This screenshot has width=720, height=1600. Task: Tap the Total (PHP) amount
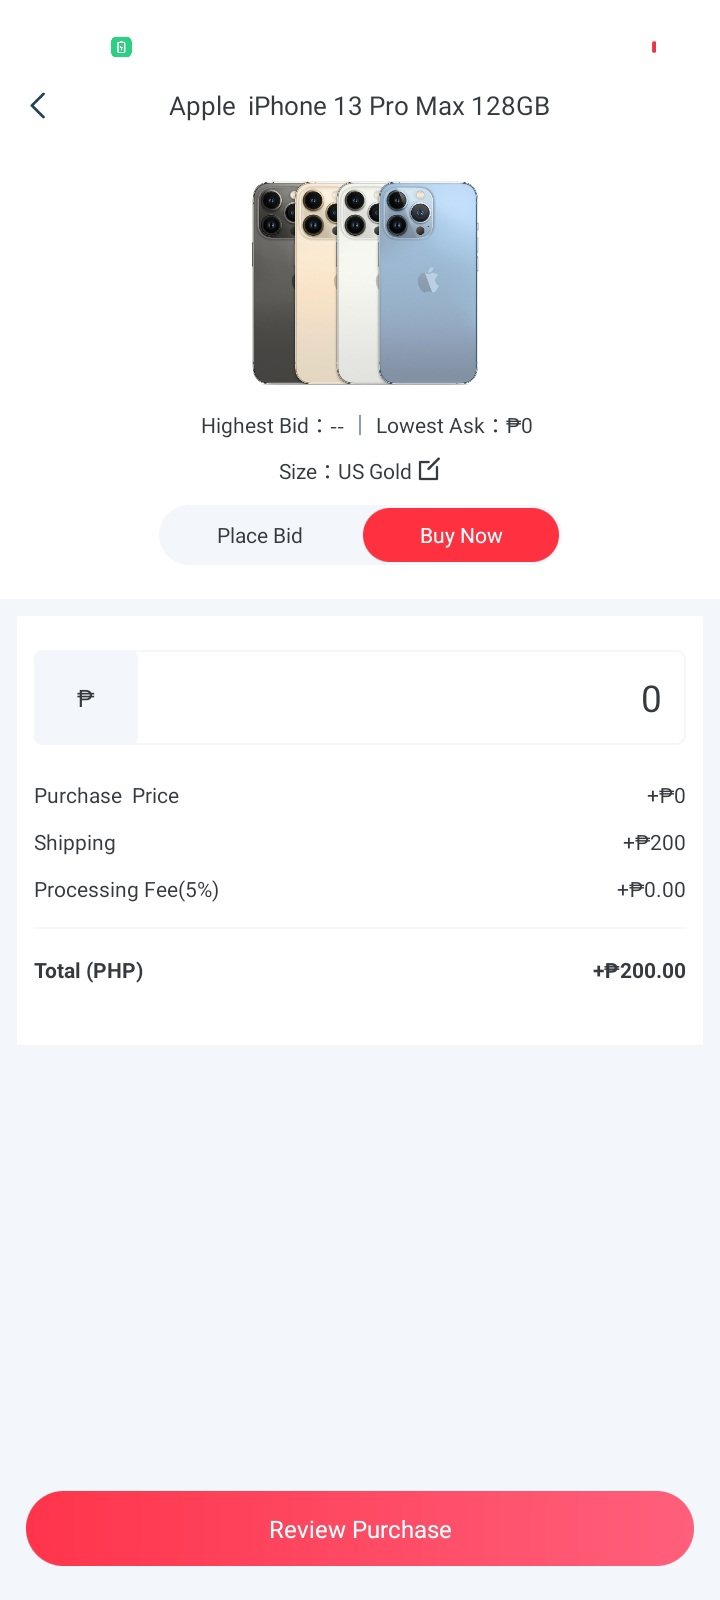[639, 971]
